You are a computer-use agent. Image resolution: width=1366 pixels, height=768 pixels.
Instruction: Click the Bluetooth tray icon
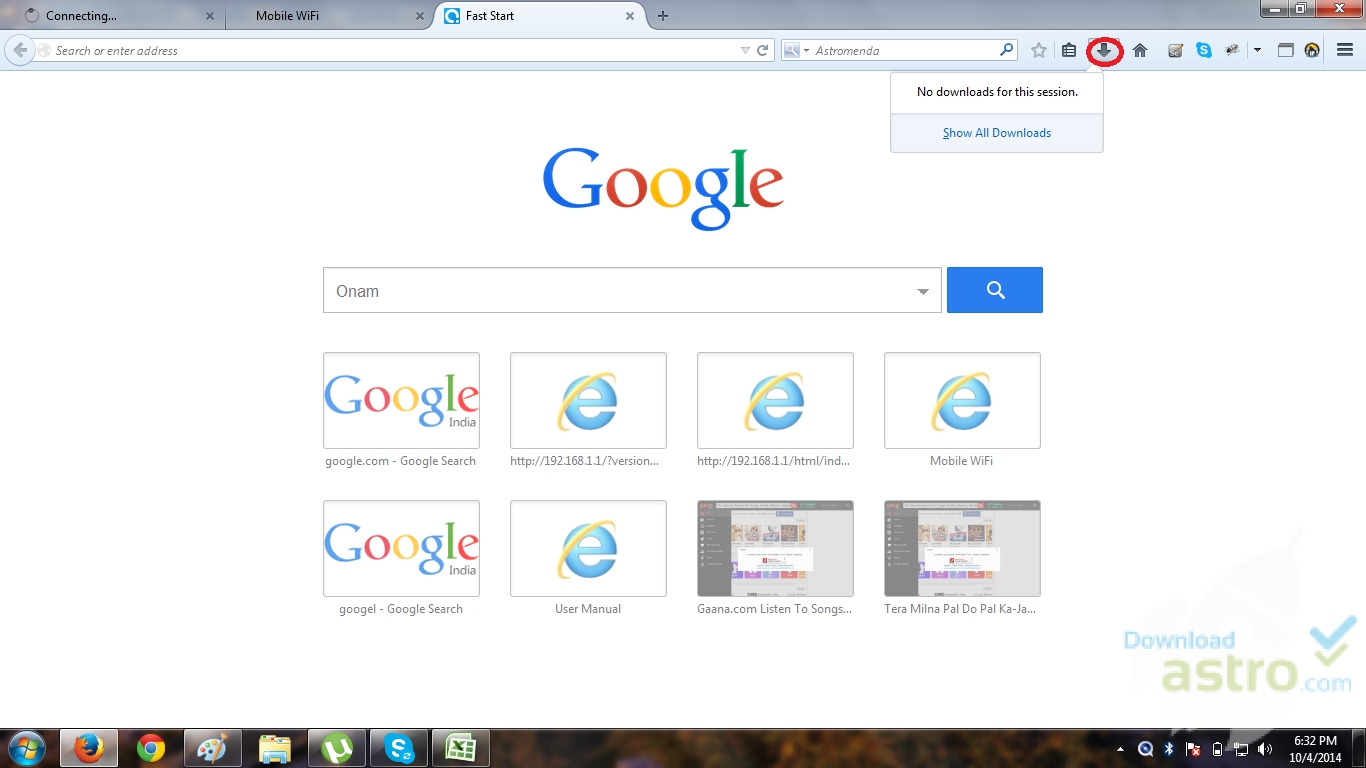point(1169,748)
